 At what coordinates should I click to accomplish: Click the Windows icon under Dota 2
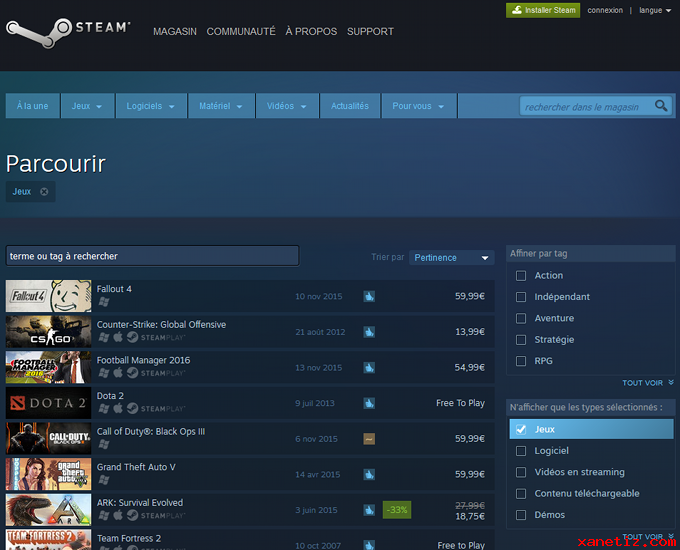tap(104, 408)
